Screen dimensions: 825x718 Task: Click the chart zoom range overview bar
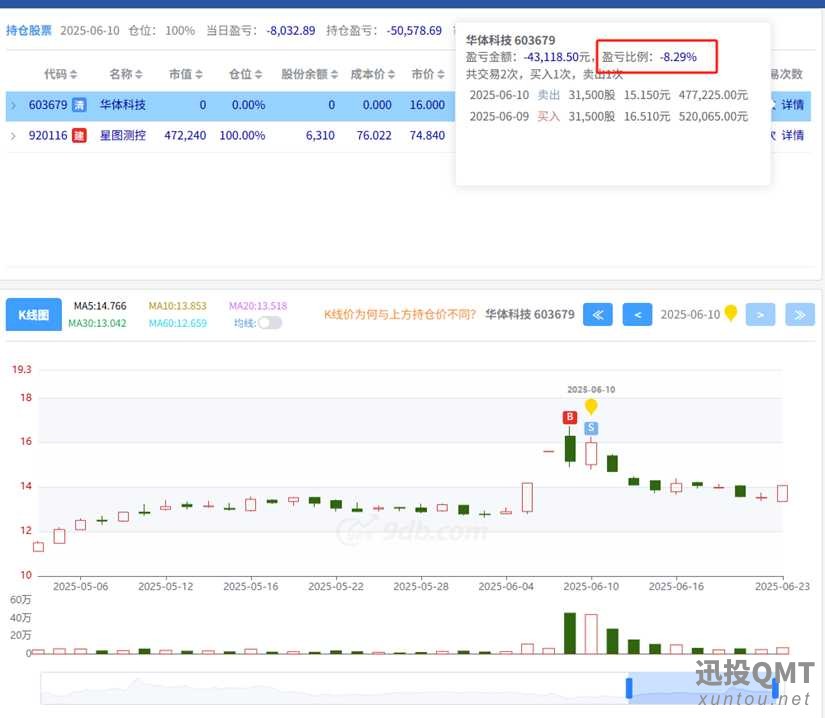(412, 688)
